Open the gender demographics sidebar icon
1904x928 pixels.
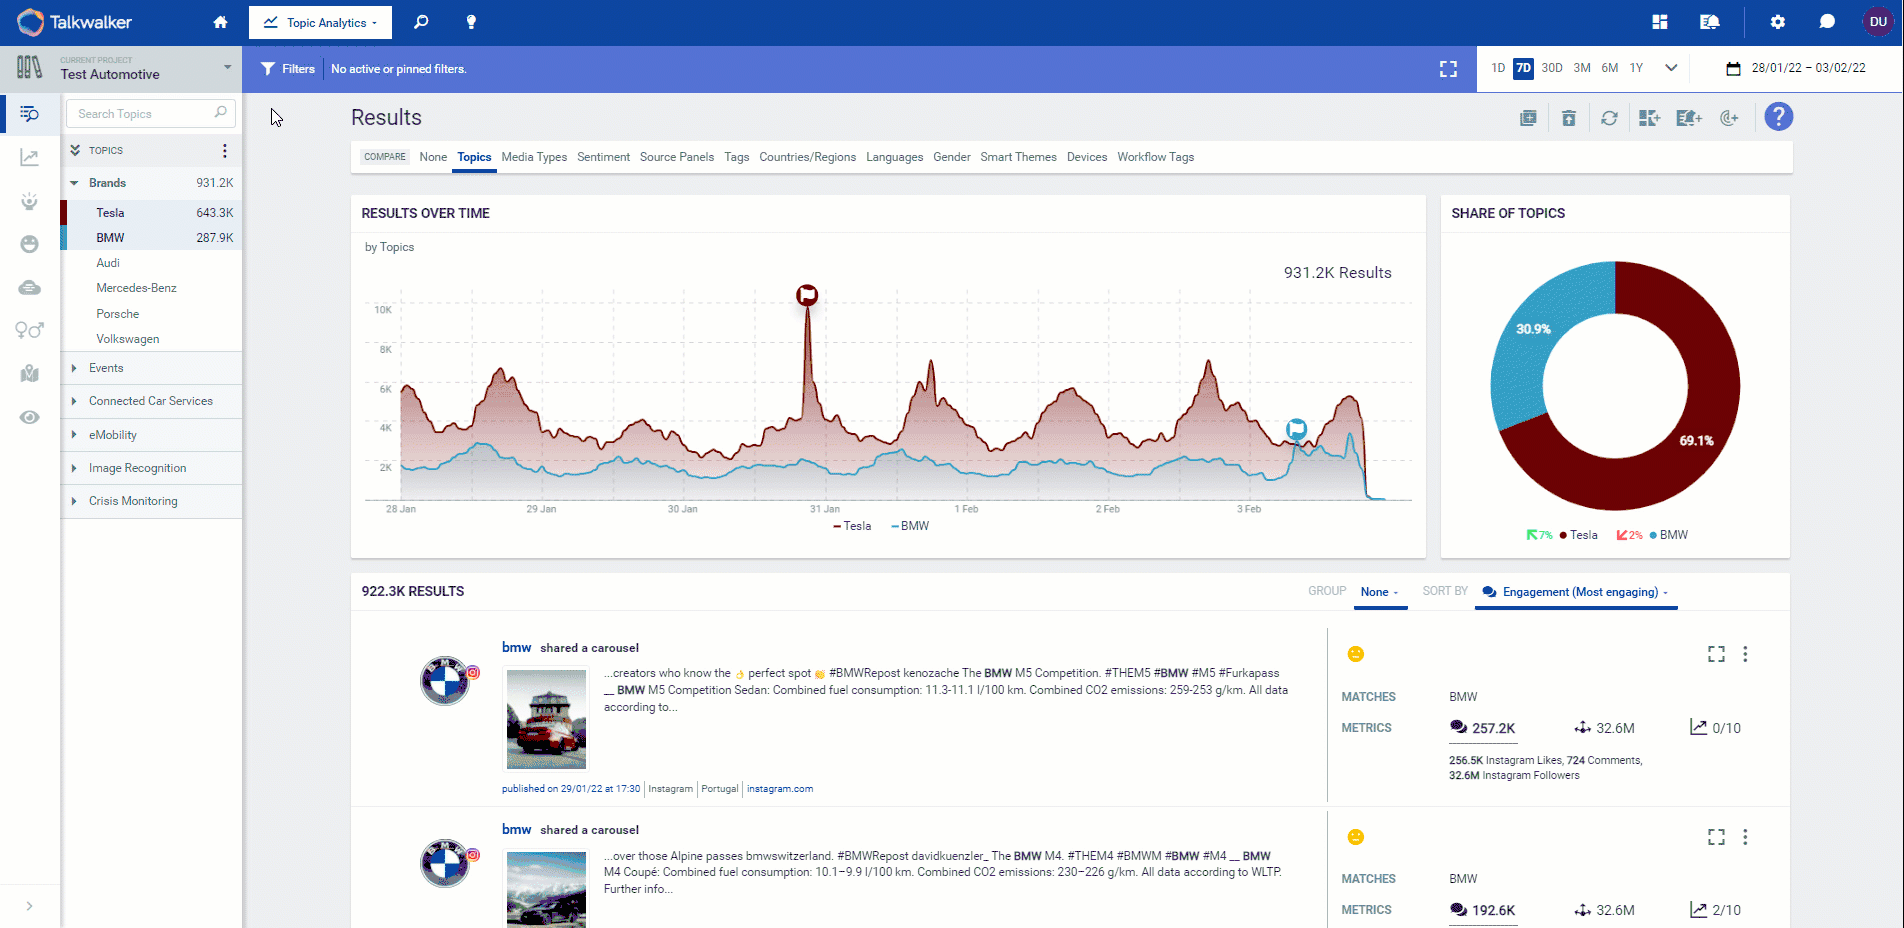(30, 330)
